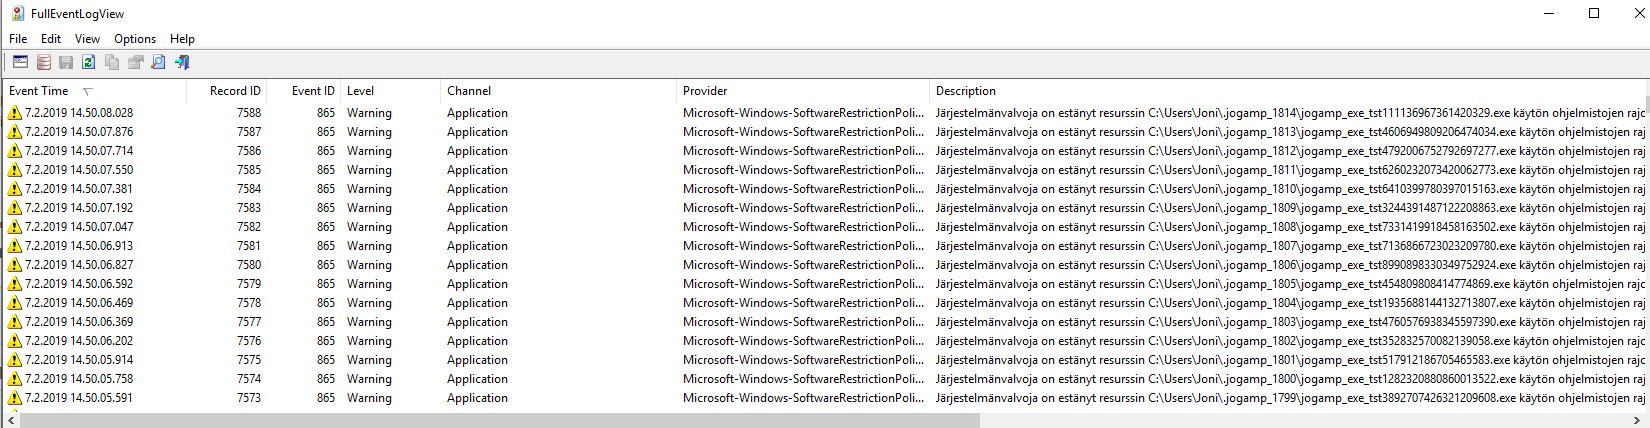1650x428 pixels.
Task: Click the Save Selected Items floppy icon
Action: coord(66,62)
